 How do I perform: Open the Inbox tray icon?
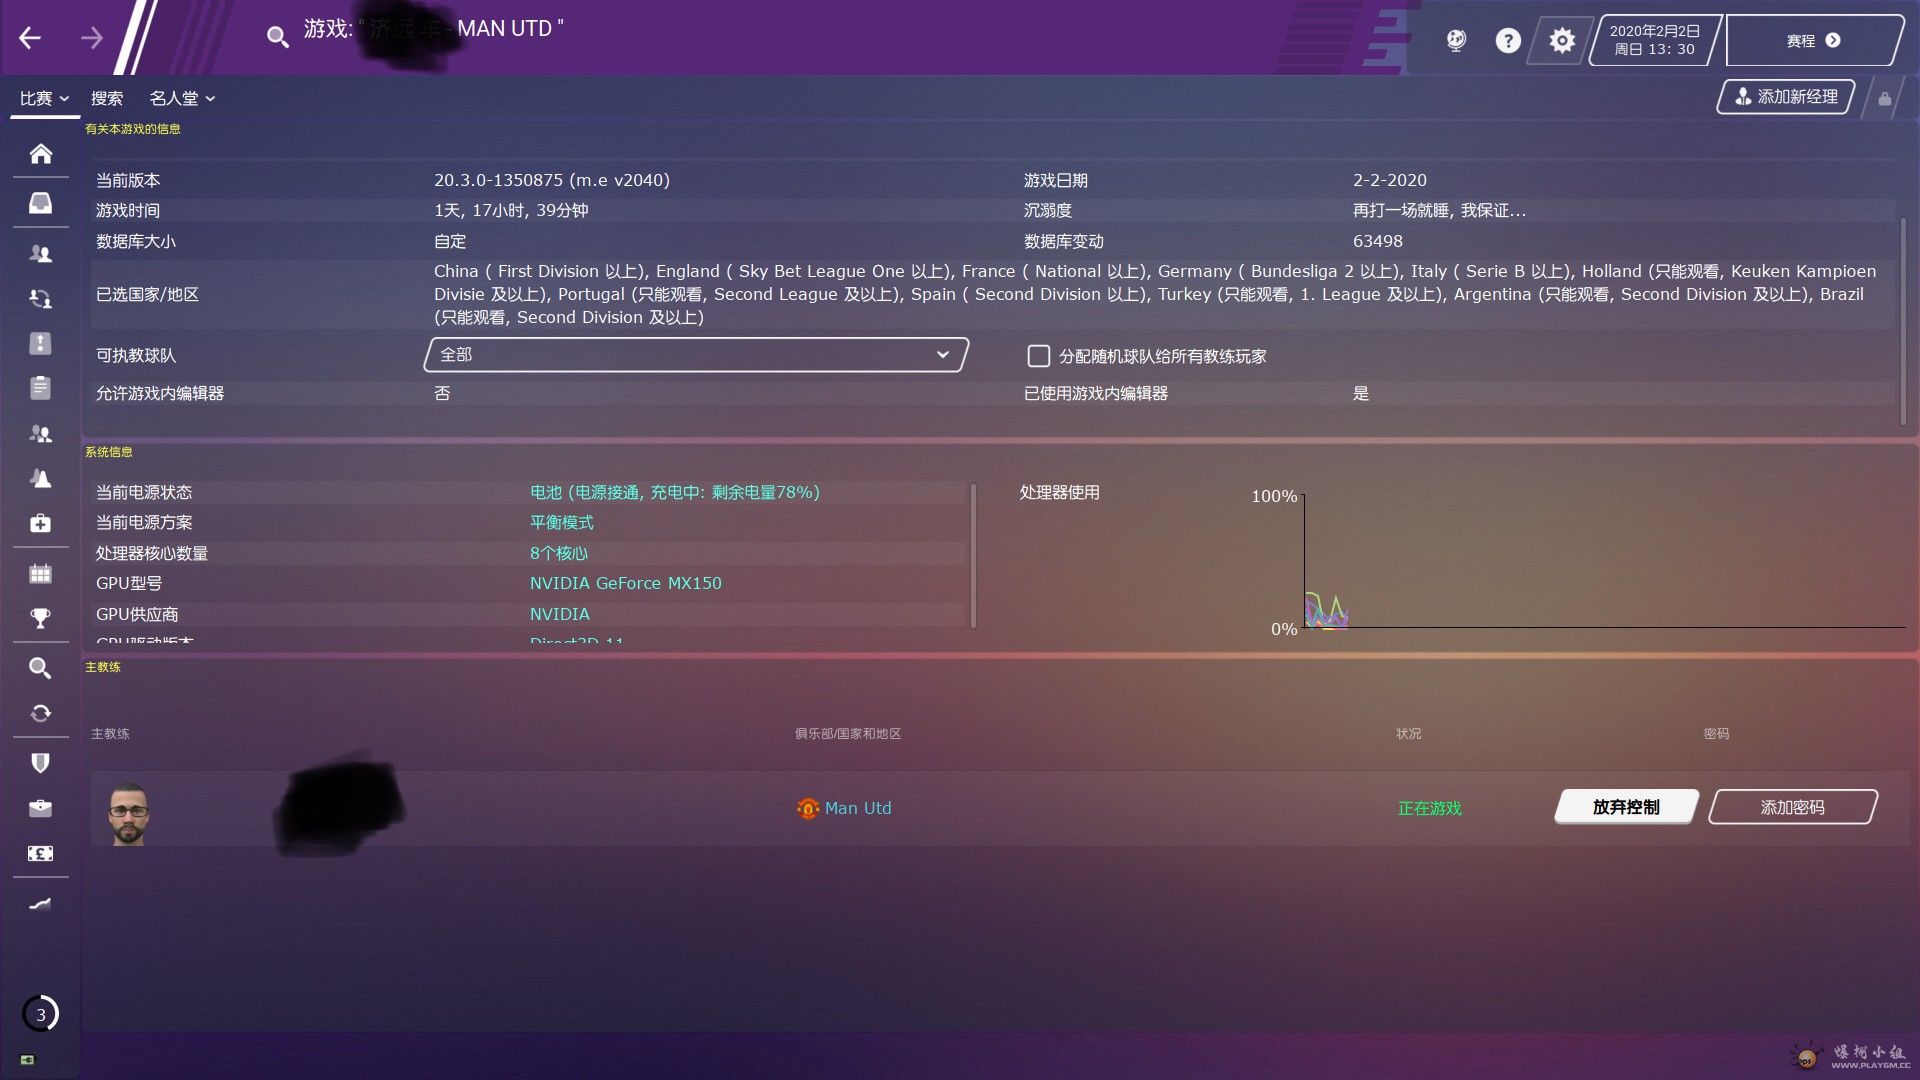click(40, 204)
